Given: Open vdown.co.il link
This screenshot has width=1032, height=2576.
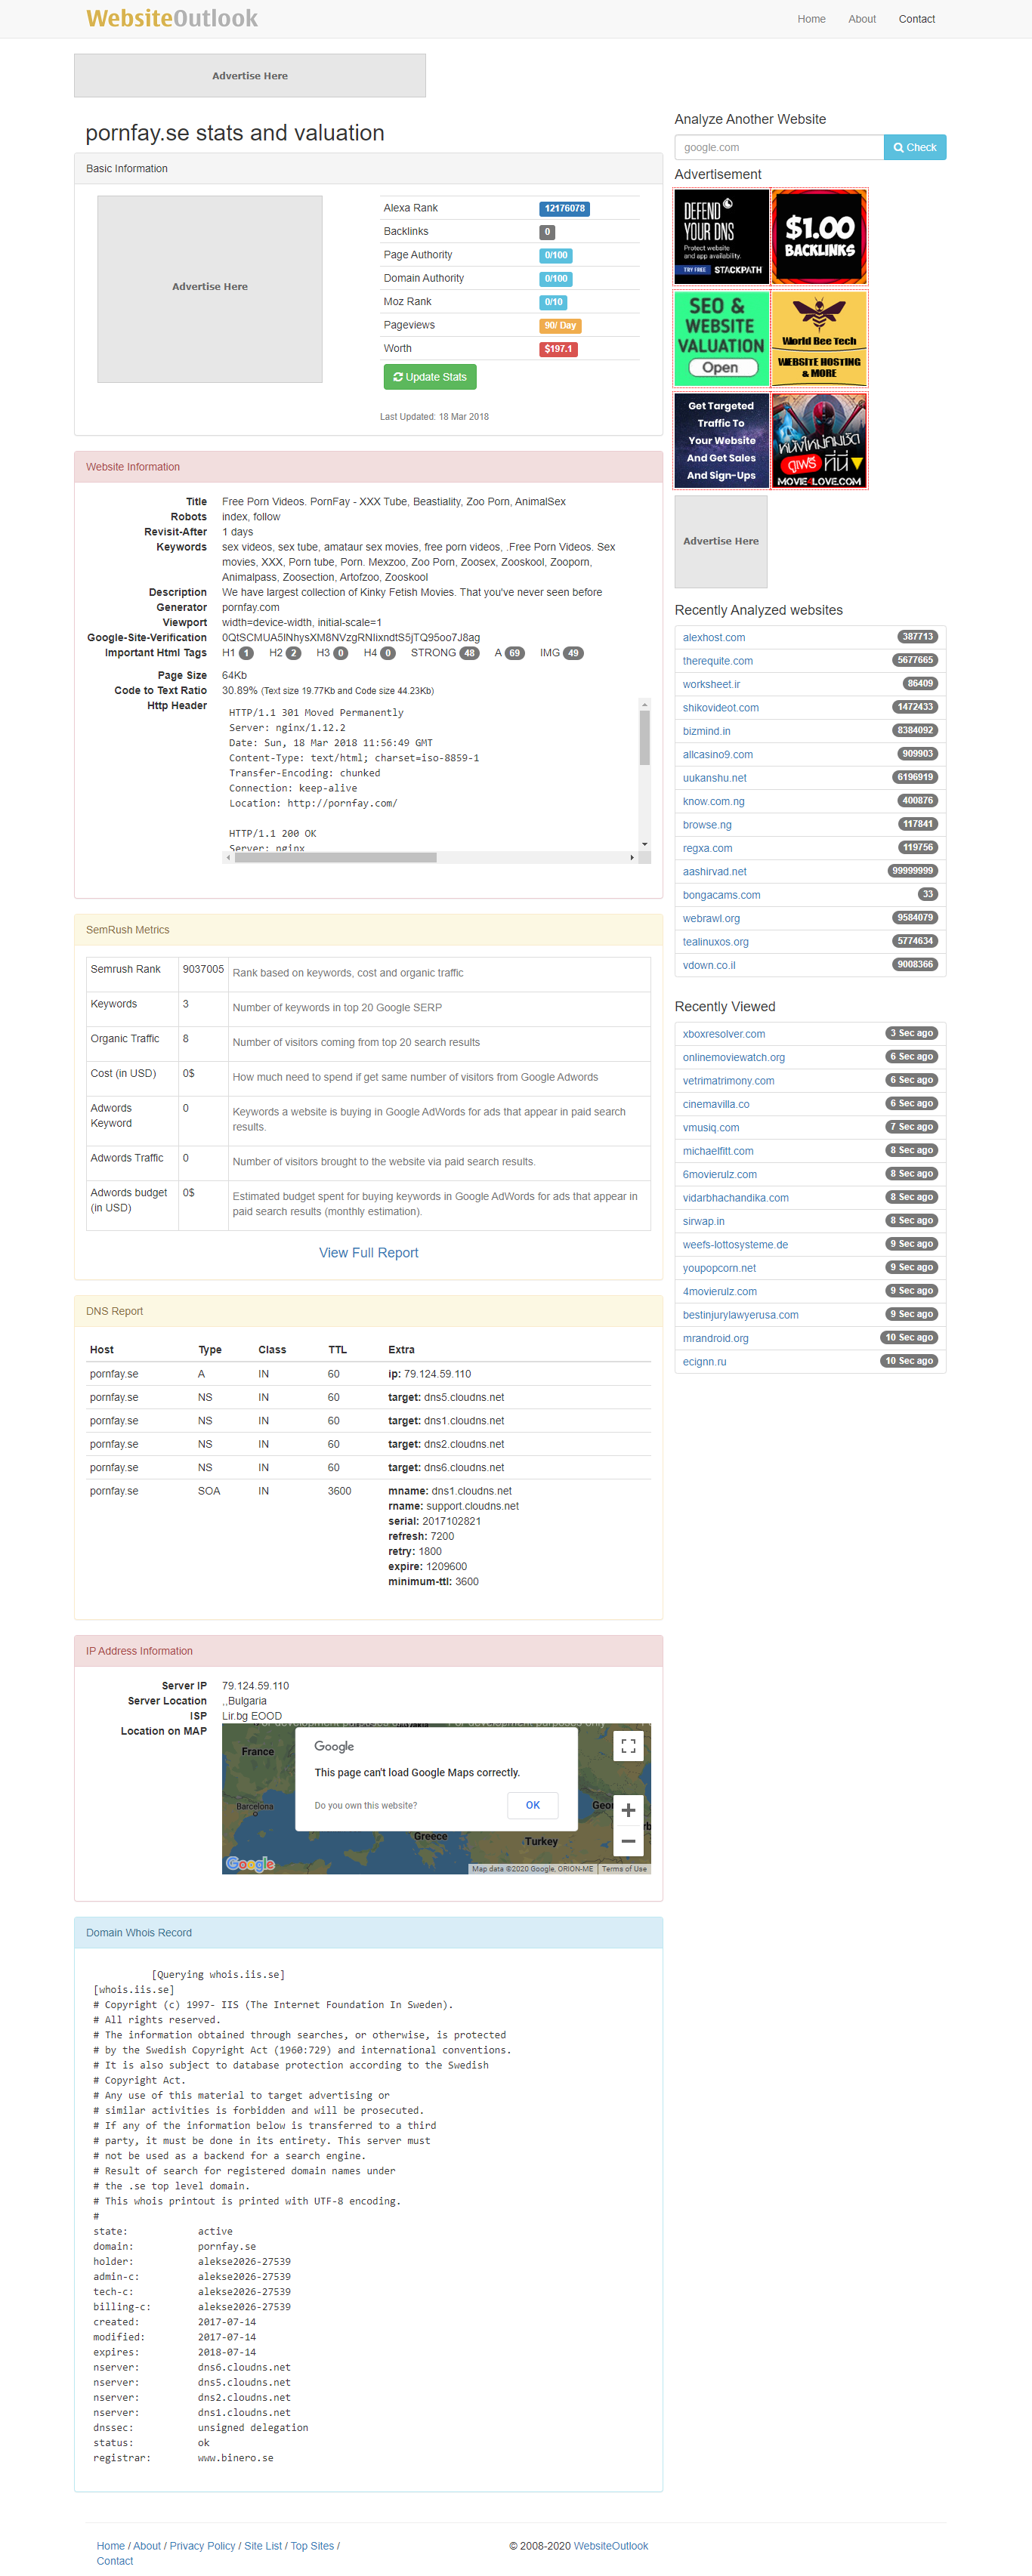Looking at the screenshot, I should 709,966.
